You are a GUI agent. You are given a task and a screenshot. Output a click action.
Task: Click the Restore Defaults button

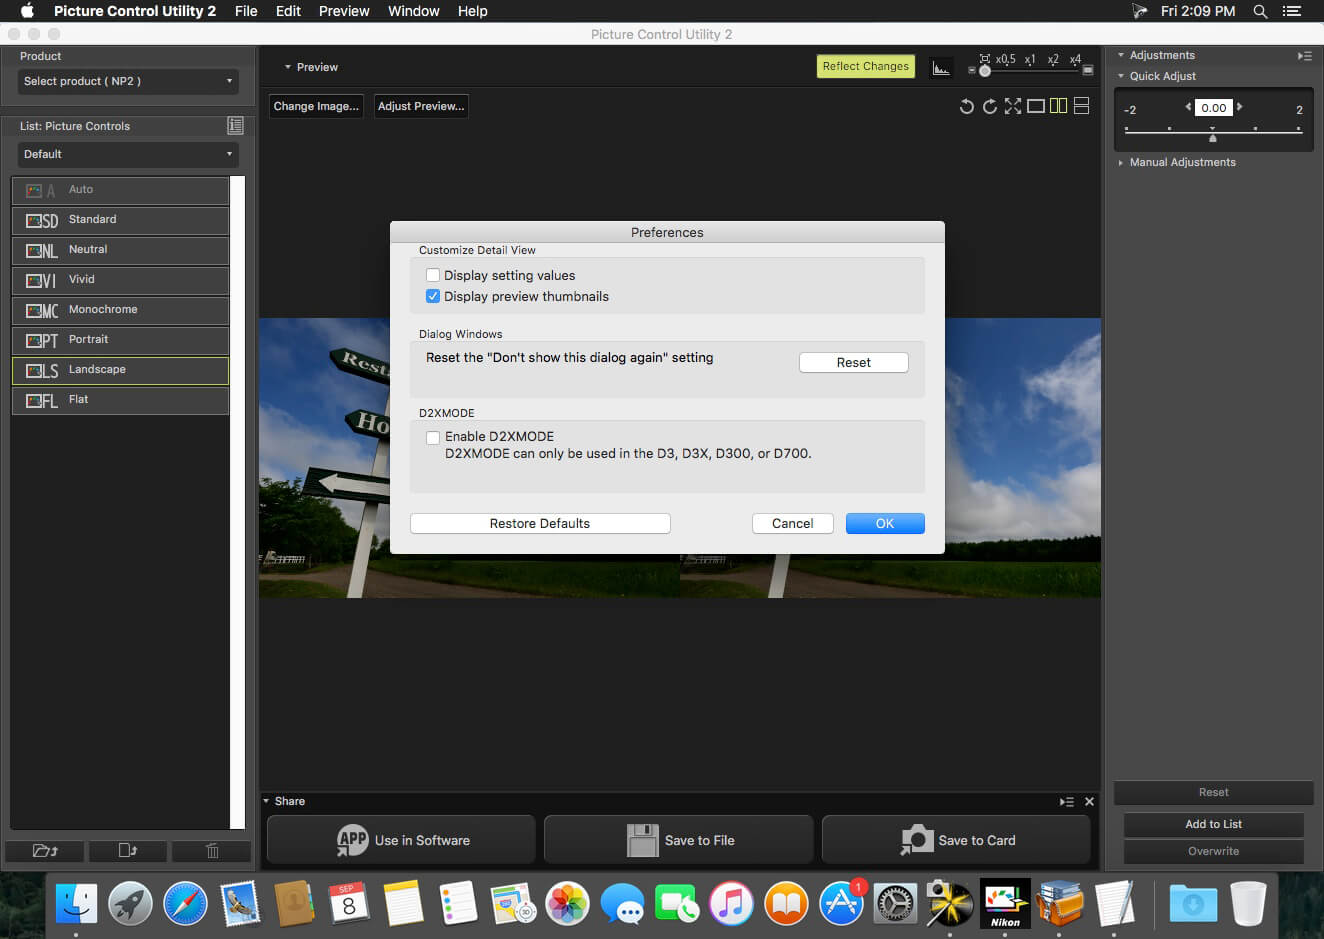point(540,523)
